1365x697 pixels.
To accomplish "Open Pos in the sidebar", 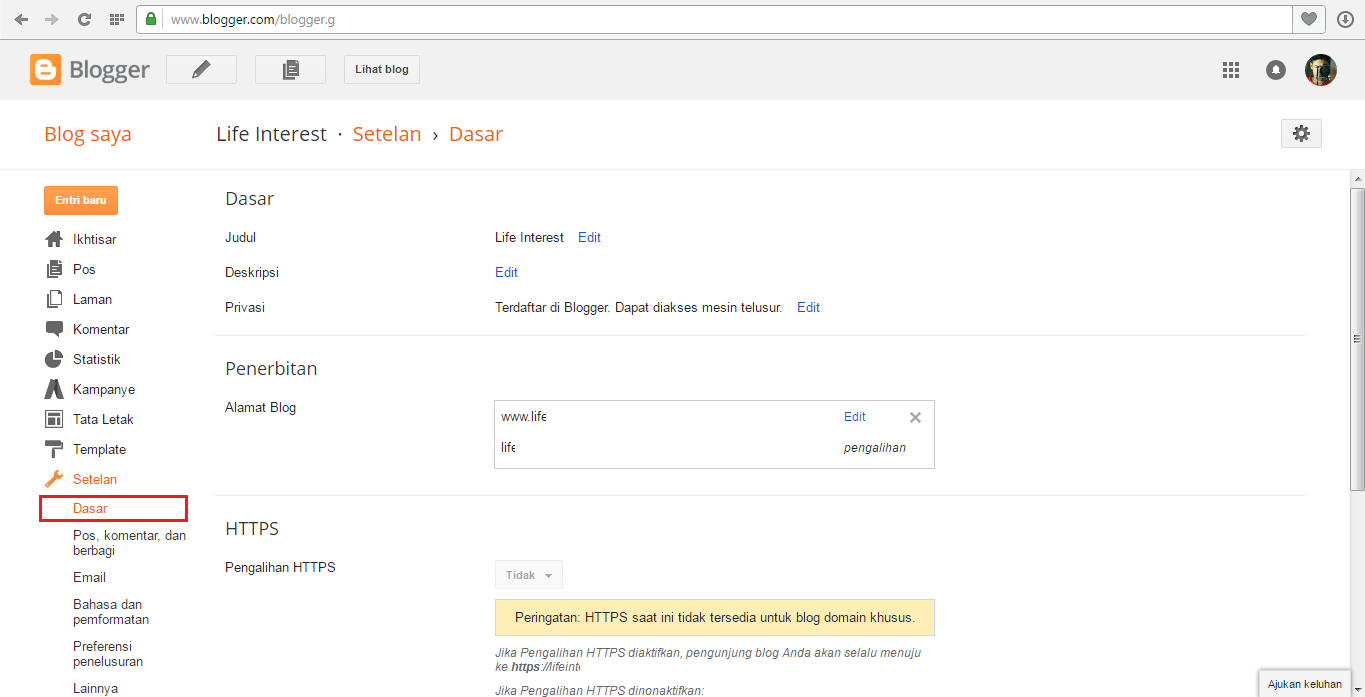I will 84,269.
